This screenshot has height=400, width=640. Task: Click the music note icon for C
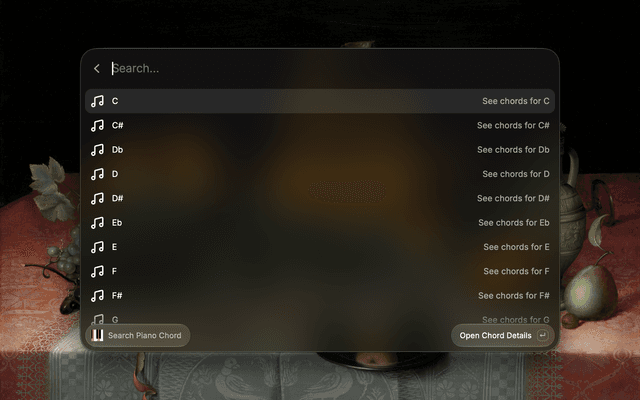(x=97, y=101)
